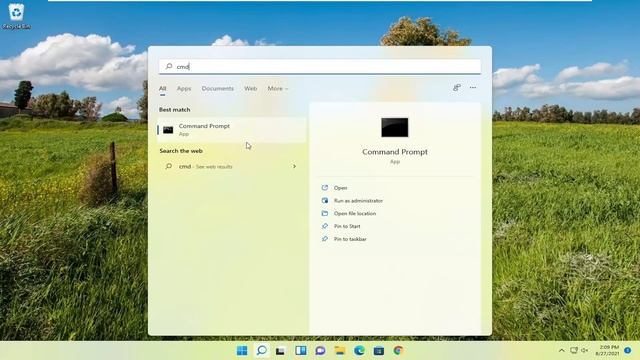This screenshot has width=640, height=360.
Task: Click the large Command Prompt preview thumbnail
Action: (395, 127)
